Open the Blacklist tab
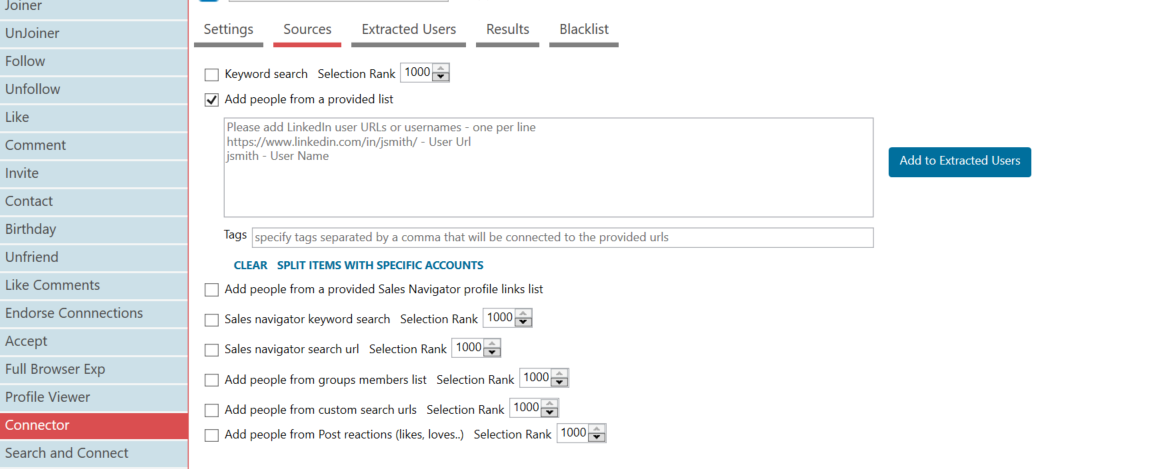 click(584, 29)
